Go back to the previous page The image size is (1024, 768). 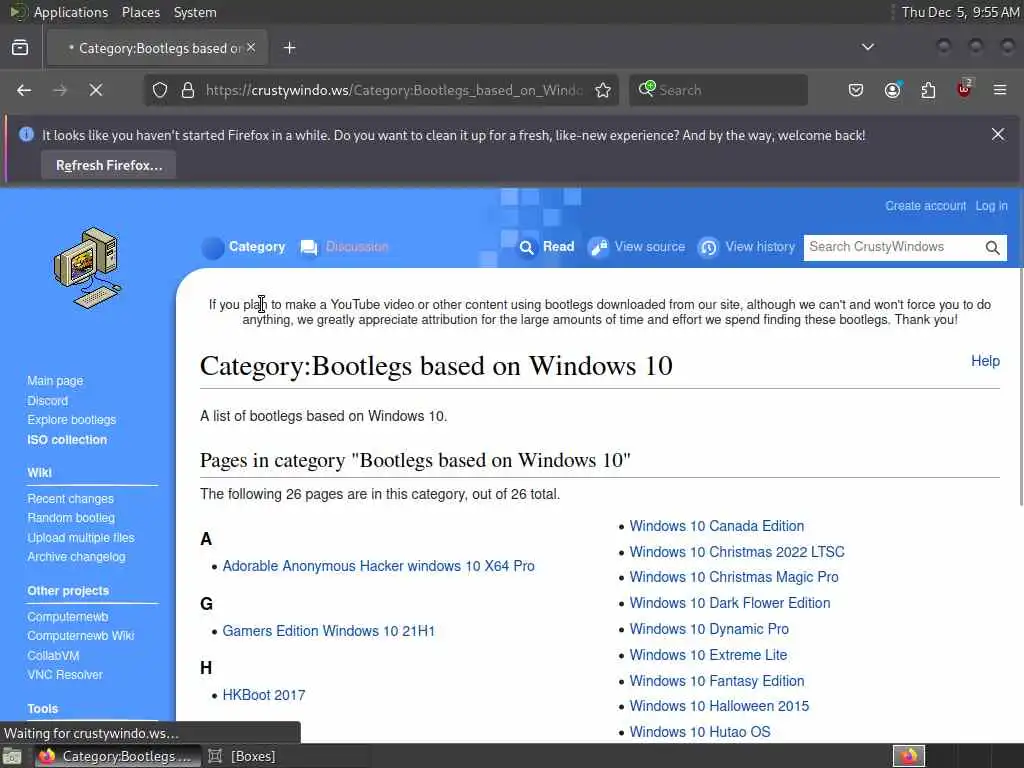click(24, 90)
